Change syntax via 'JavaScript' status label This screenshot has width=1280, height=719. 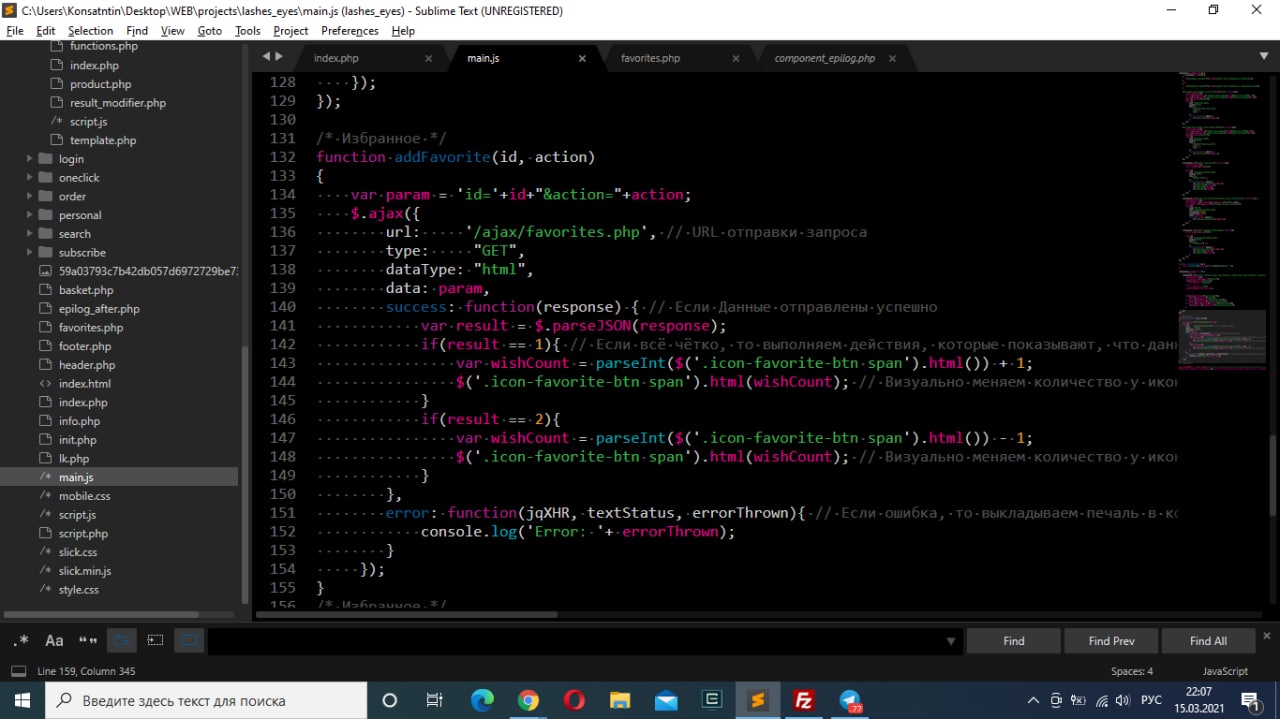(1225, 671)
